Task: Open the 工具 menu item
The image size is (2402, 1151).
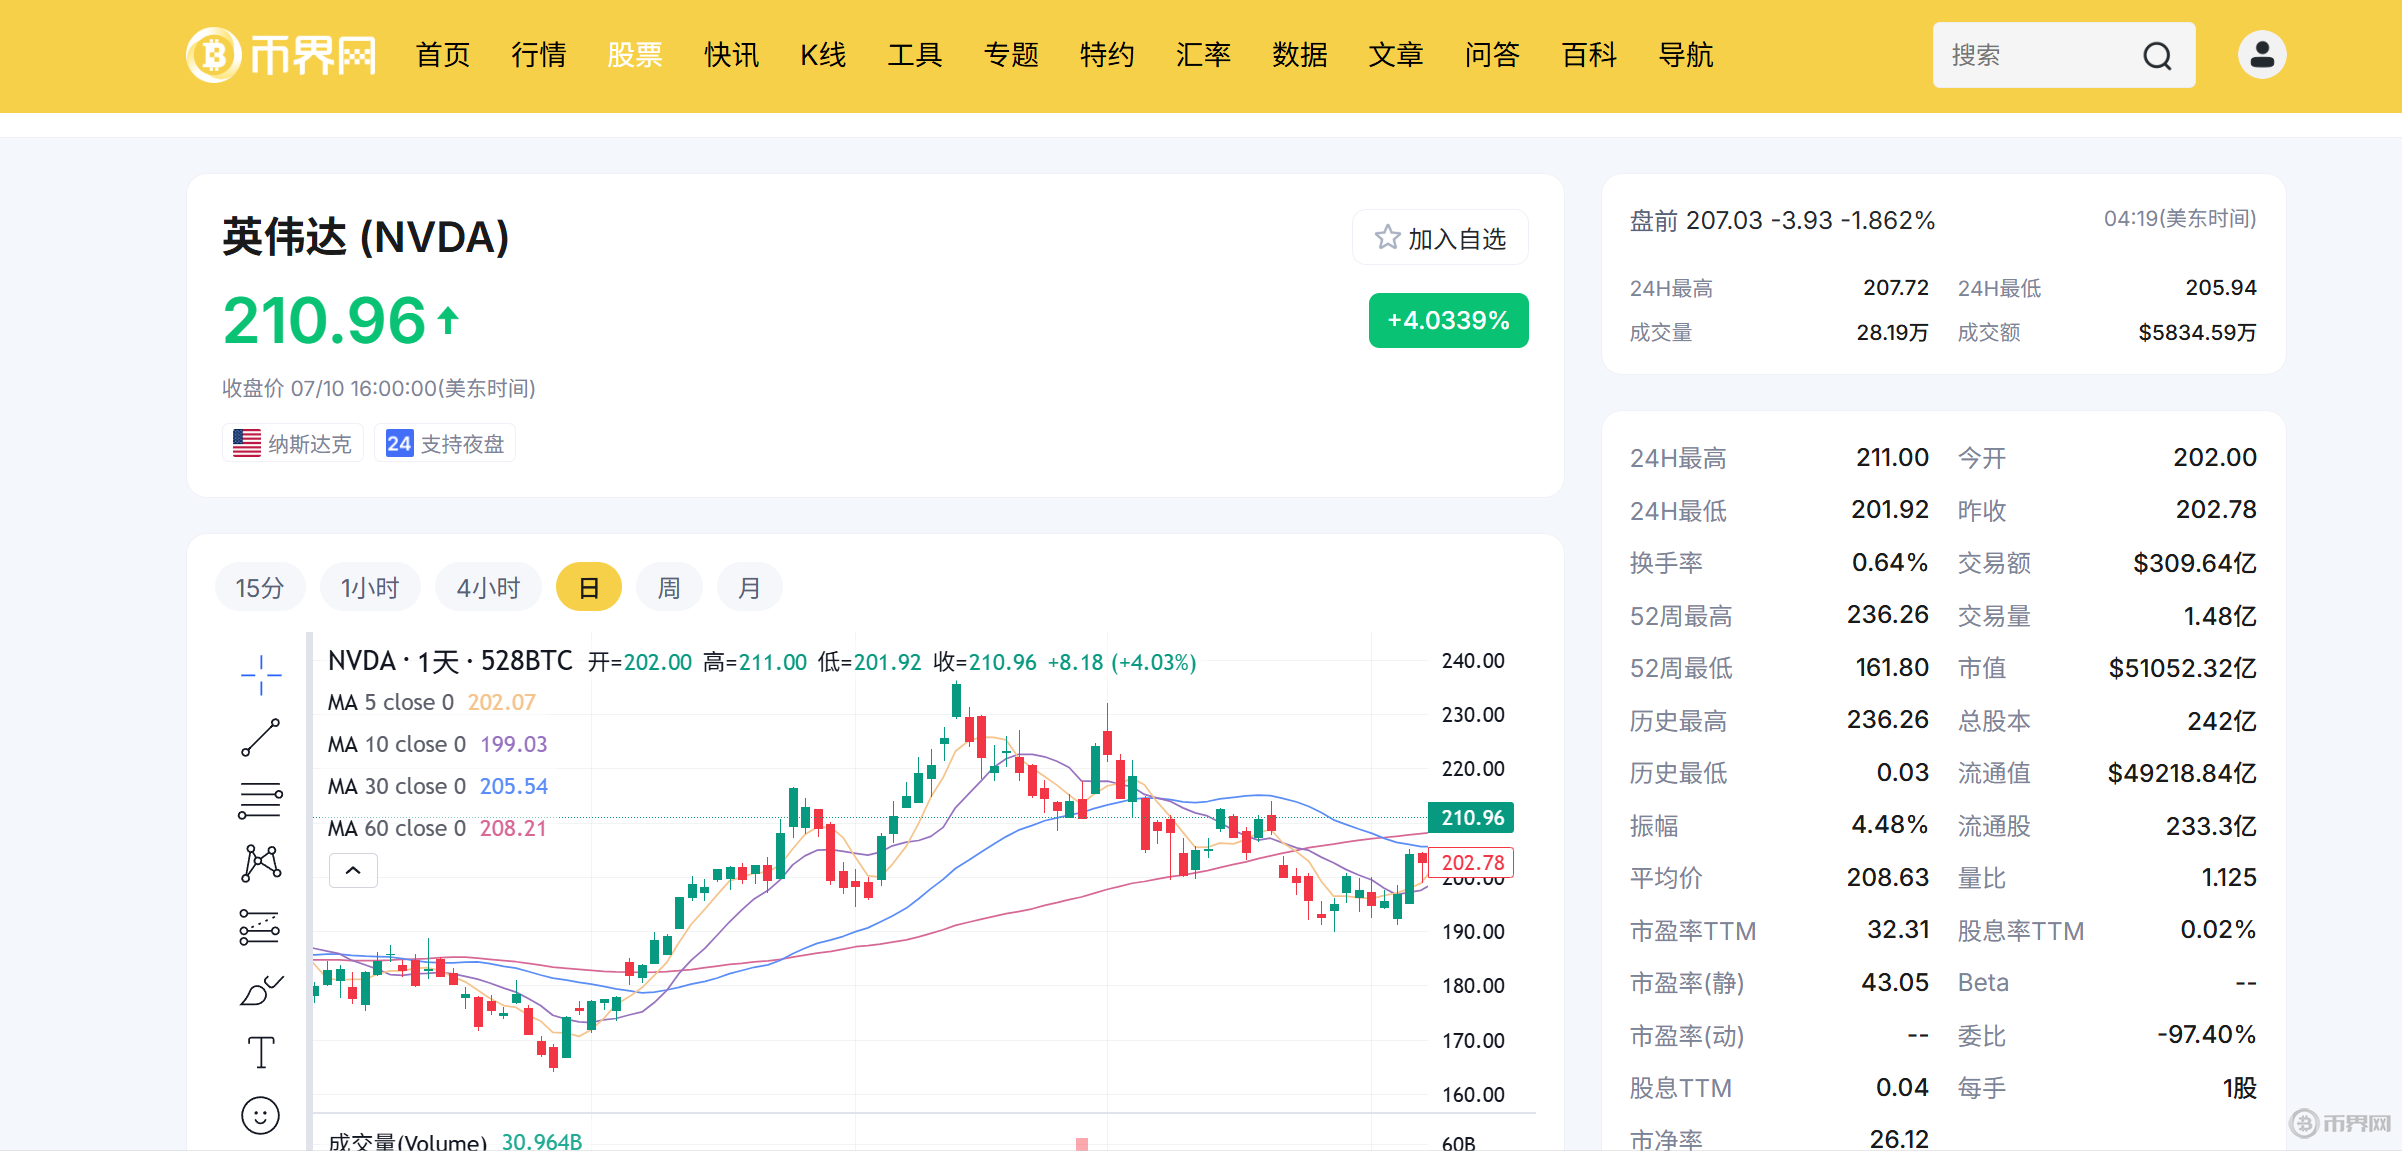Action: tap(915, 55)
